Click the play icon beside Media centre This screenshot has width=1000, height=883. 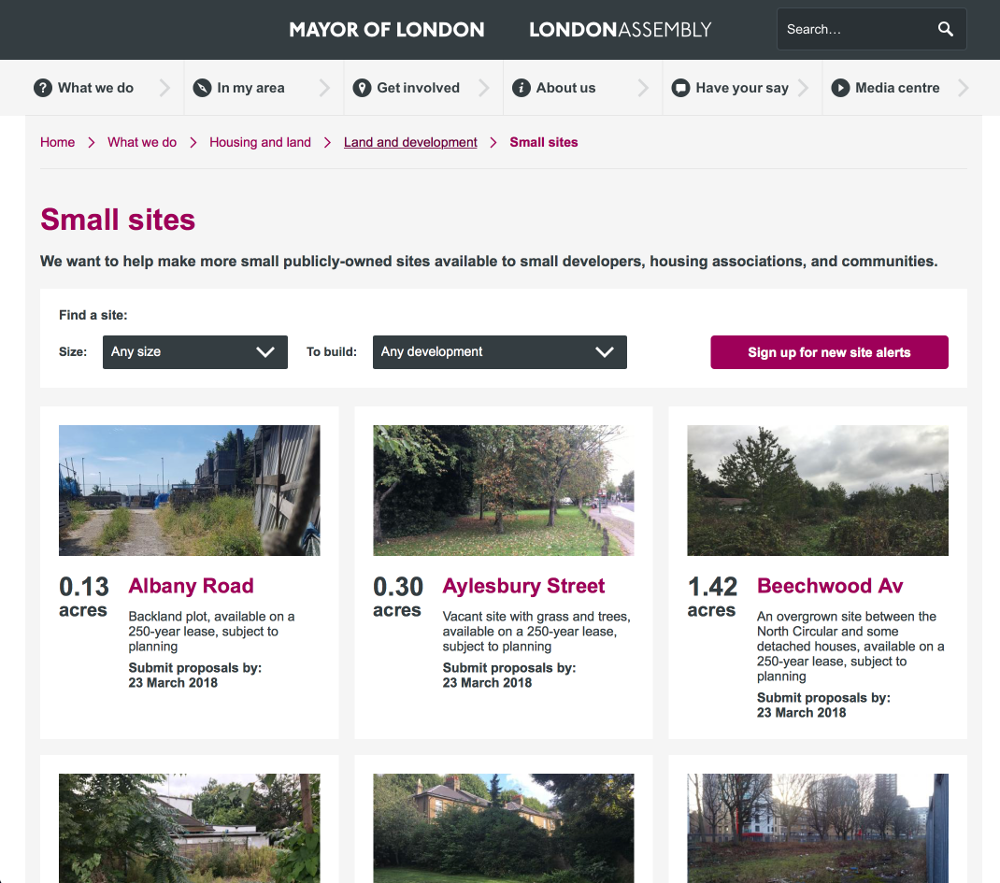[x=840, y=88]
